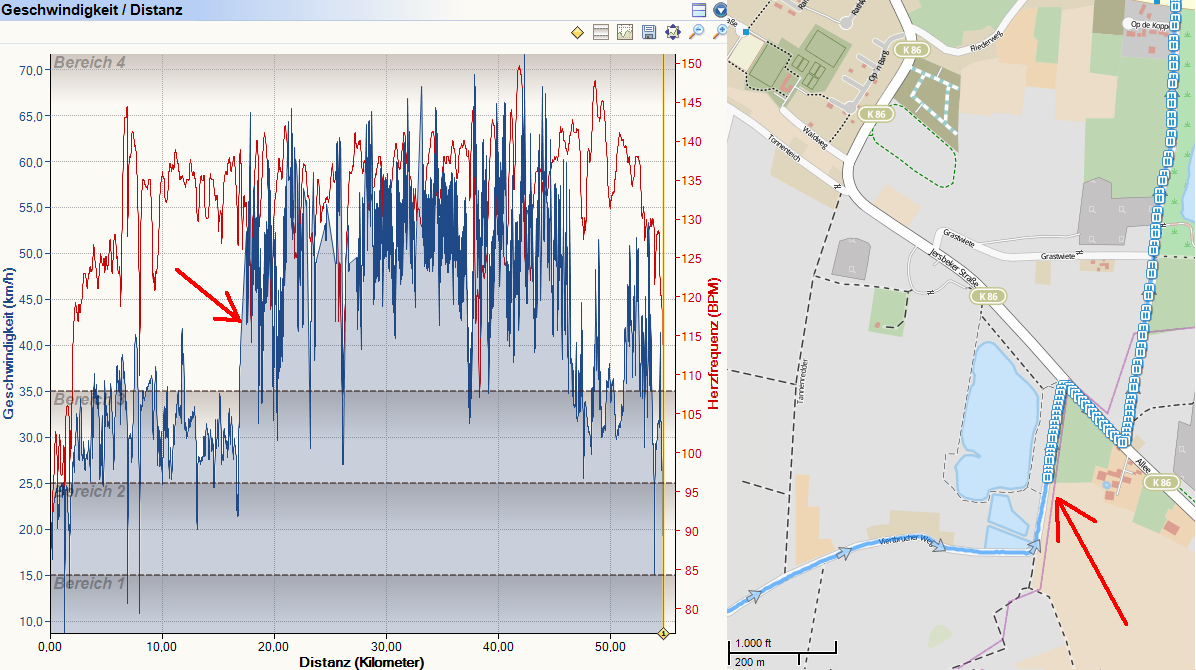Click the Bereich 4 zone band
This screenshot has width=1196, height=670.
pos(90,62)
